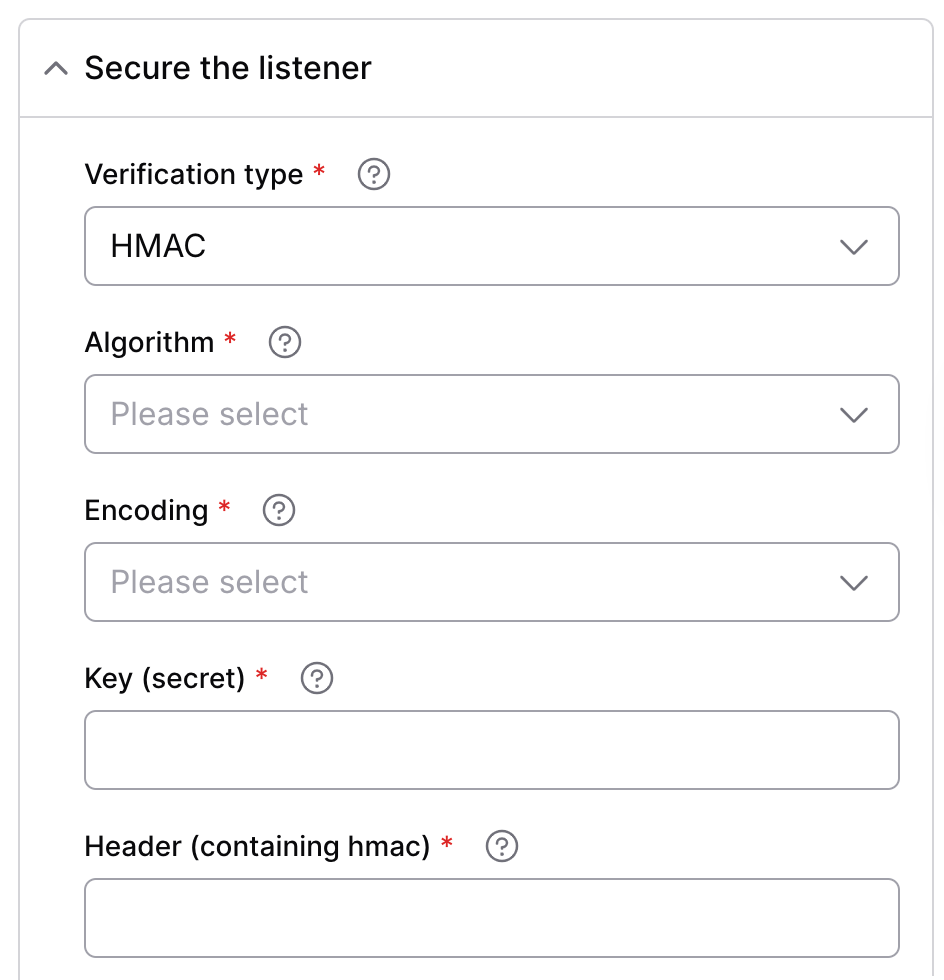Viewport: 944px width, 980px height.
Task: Open the Verification type HMAC dropdown
Action: tap(492, 246)
